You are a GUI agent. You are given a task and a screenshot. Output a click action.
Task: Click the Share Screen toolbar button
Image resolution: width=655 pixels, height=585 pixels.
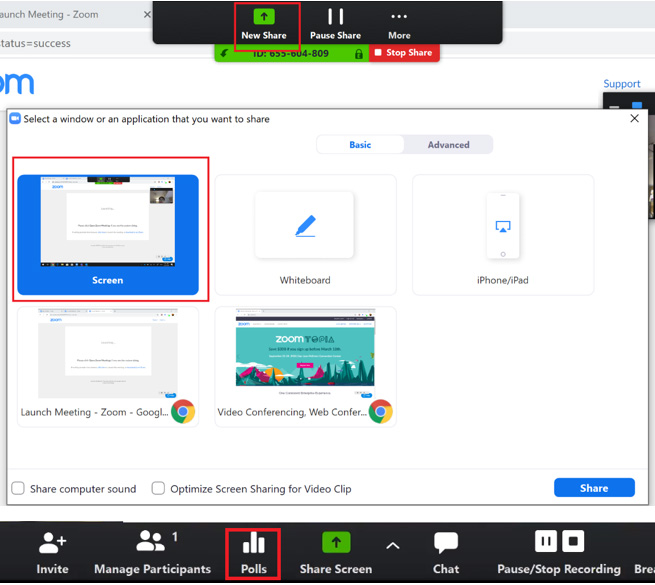pos(336,553)
